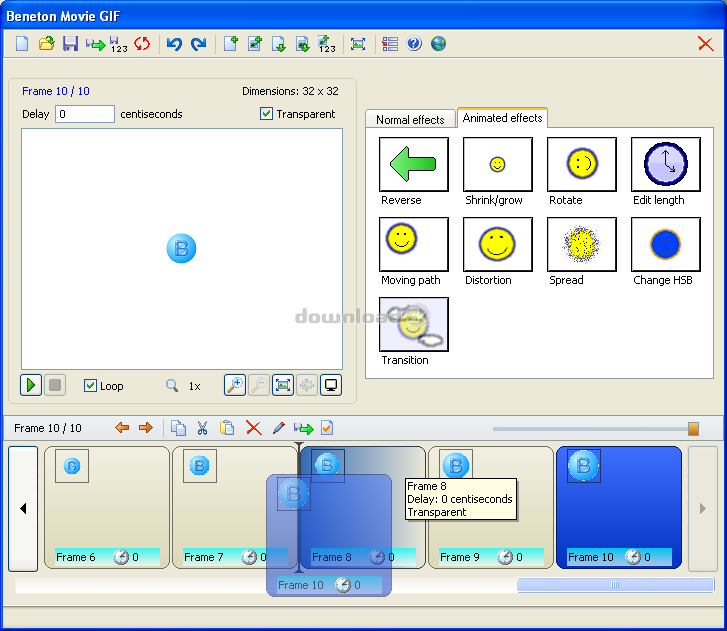Cut the frame with the scissors icon
727x631 pixels.
pyautogui.click(x=202, y=427)
